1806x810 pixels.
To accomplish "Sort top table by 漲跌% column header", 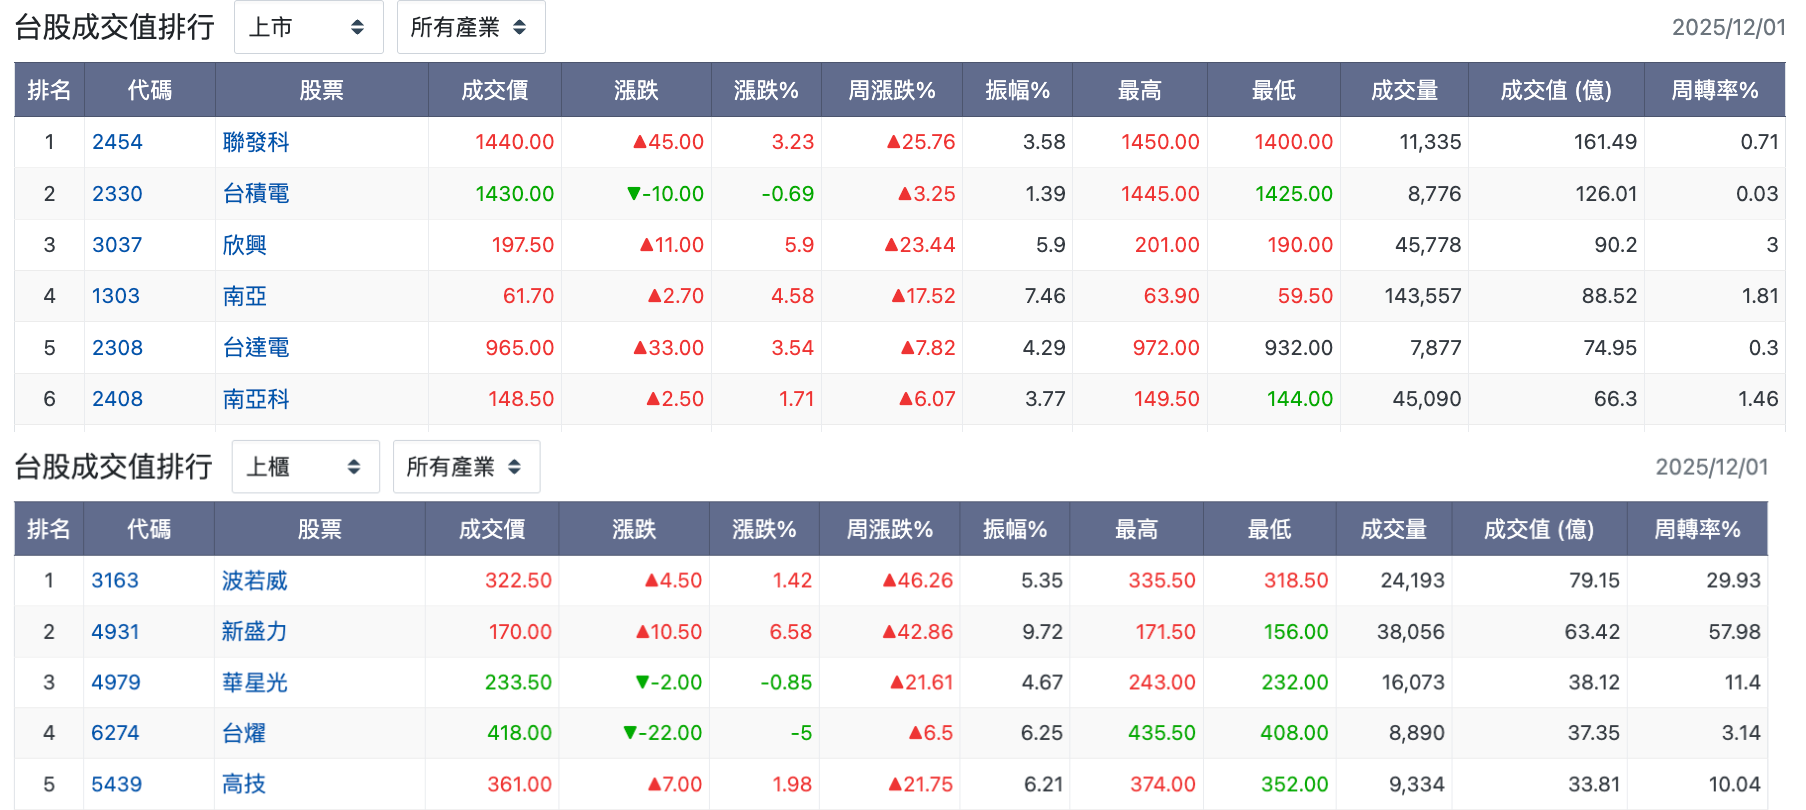I will point(766,90).
